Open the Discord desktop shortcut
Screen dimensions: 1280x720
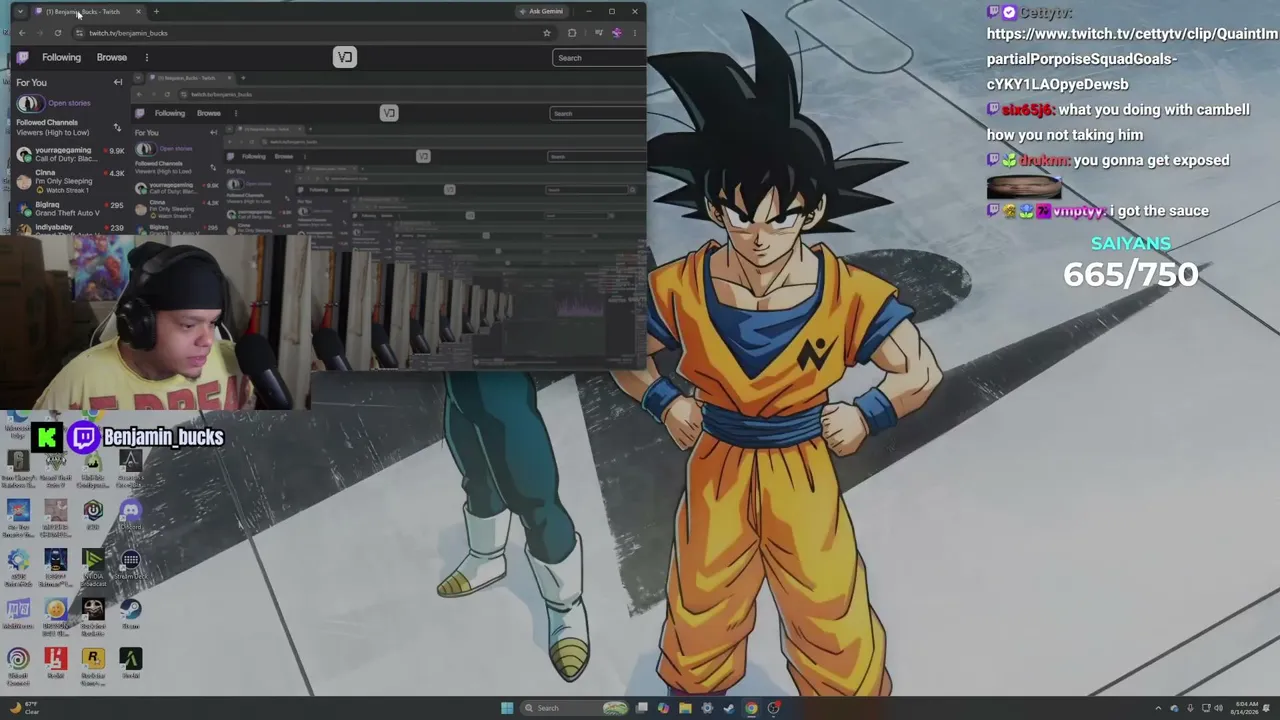coord(130,515)
